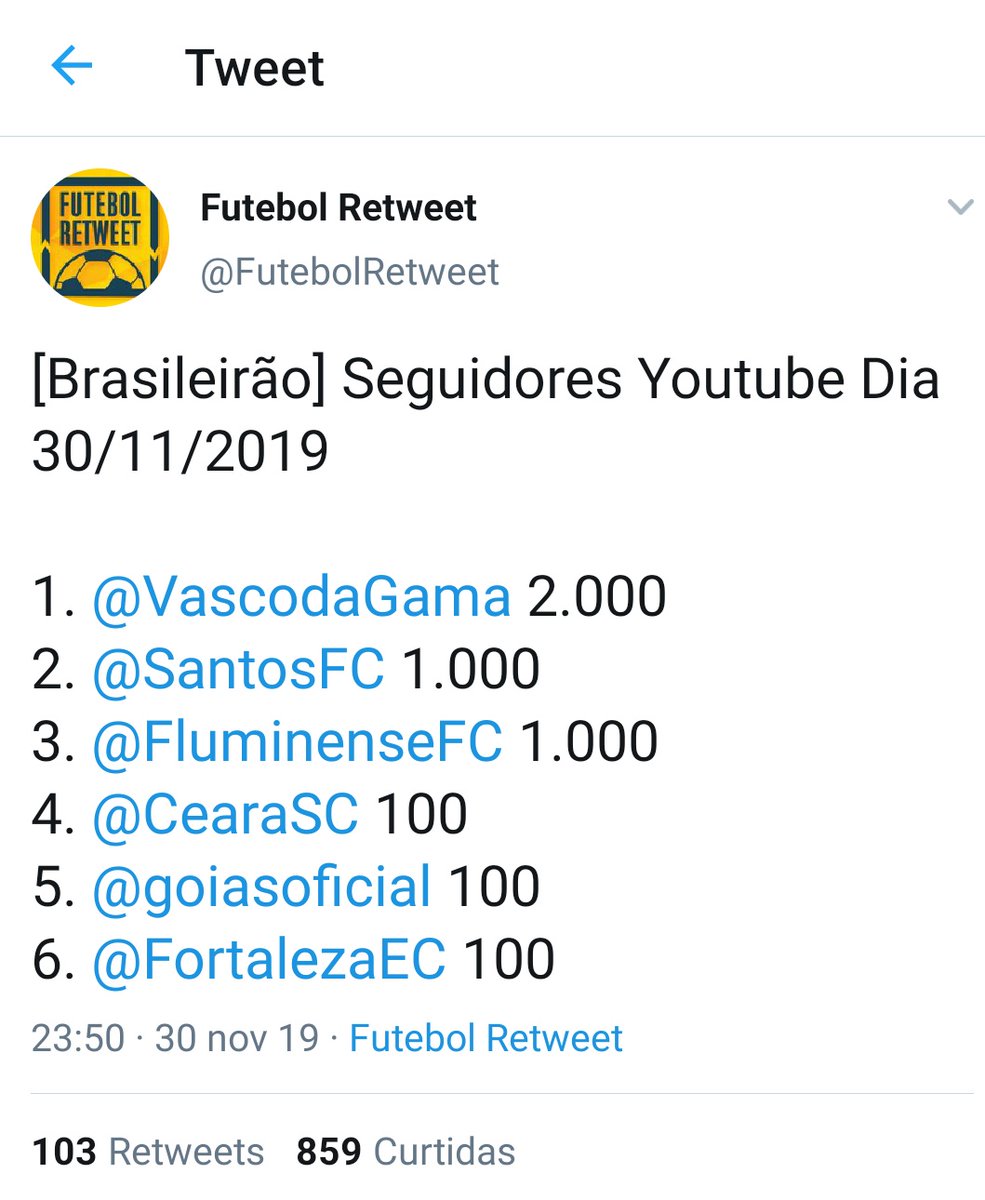
Task: Expand the tweet options chevron
Action: click(959, 208)
